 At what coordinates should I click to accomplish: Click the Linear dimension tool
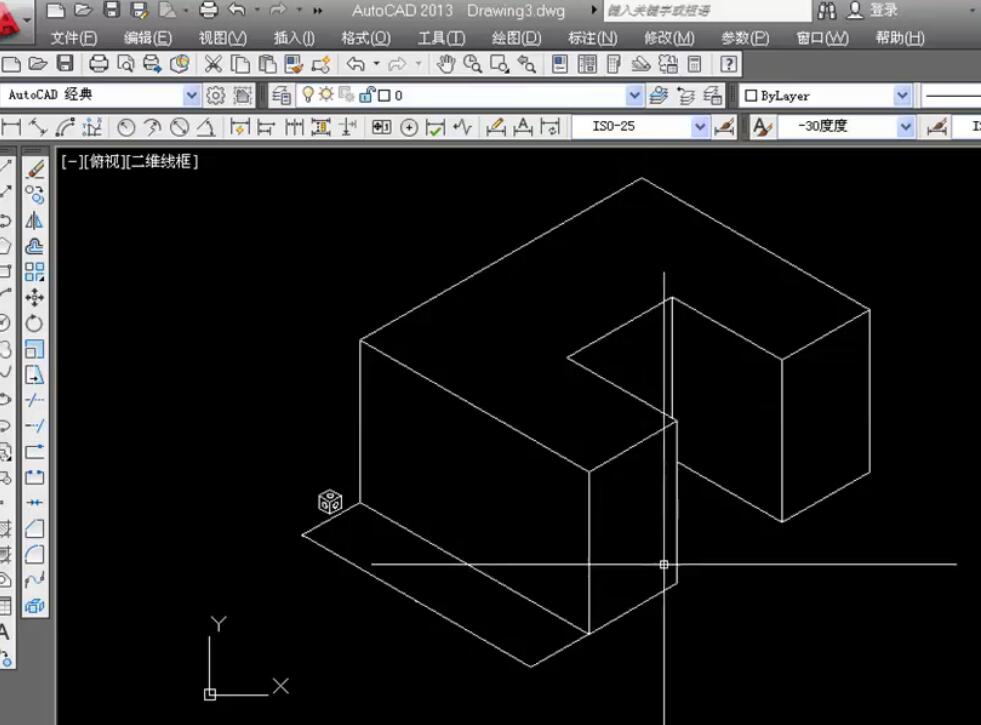click(x=11, y=128)
